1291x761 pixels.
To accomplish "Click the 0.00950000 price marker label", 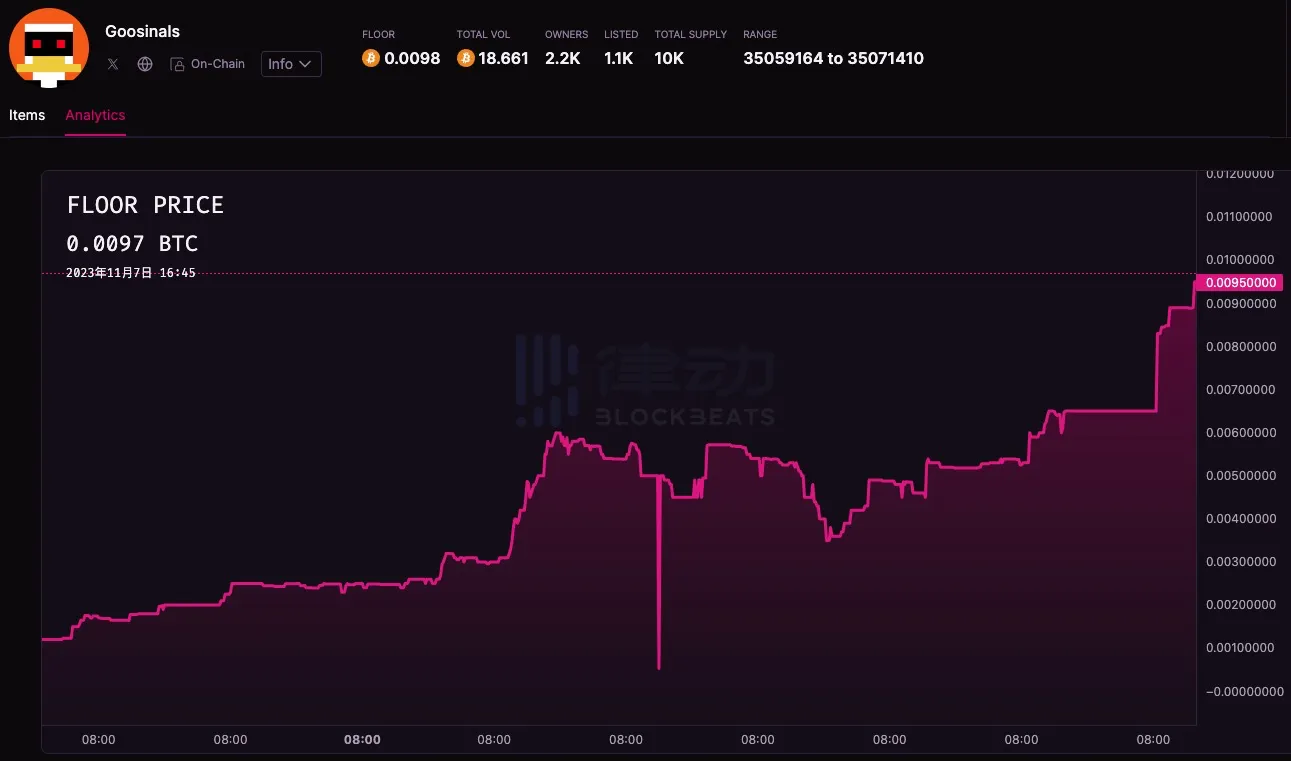I will tap(1240, 283).
